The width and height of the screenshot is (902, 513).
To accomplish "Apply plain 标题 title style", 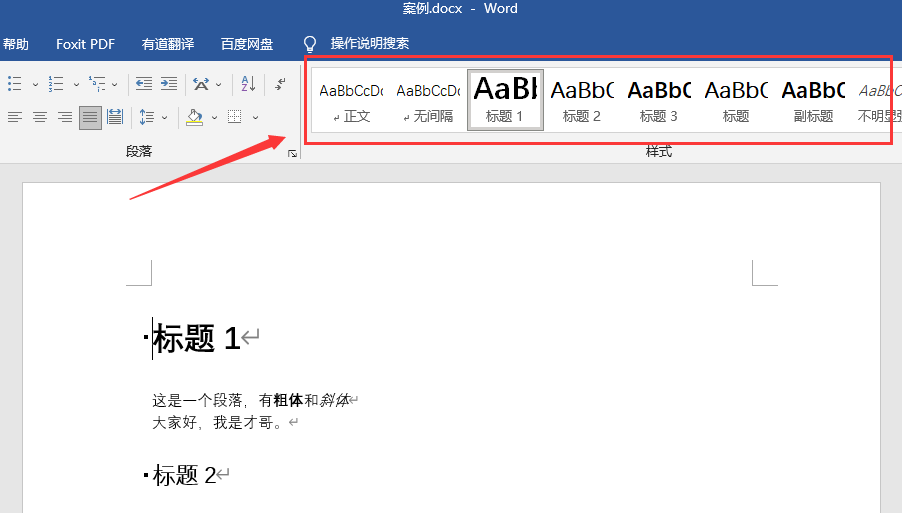I will (736, 101).
